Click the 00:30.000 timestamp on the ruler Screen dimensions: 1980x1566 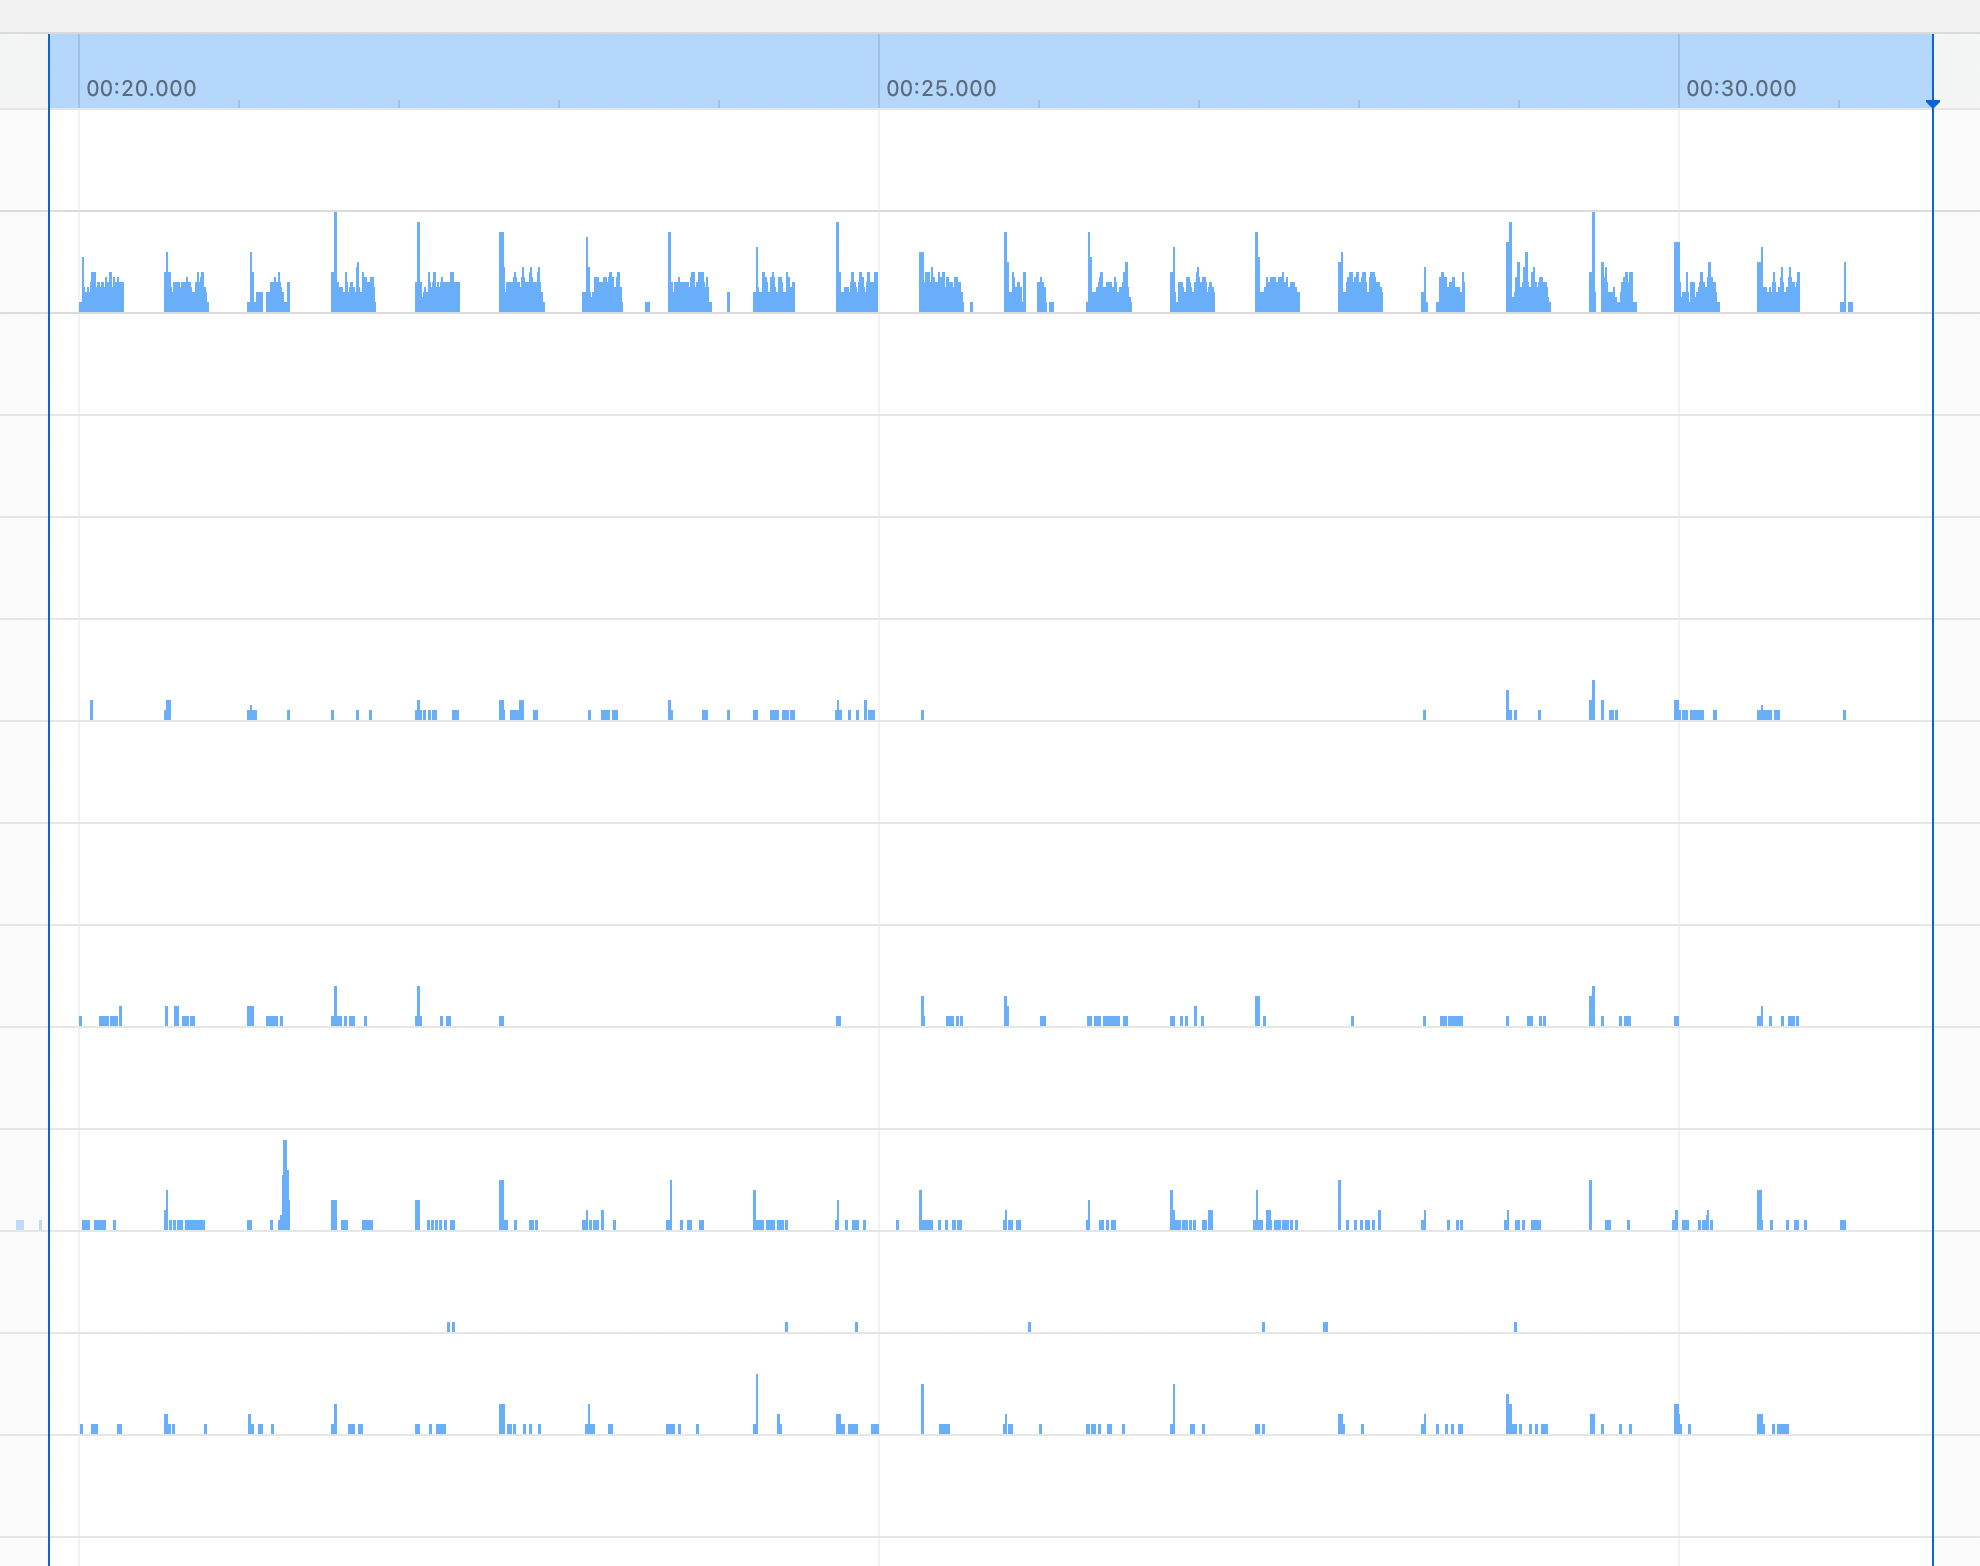[x=1740, y=88]
